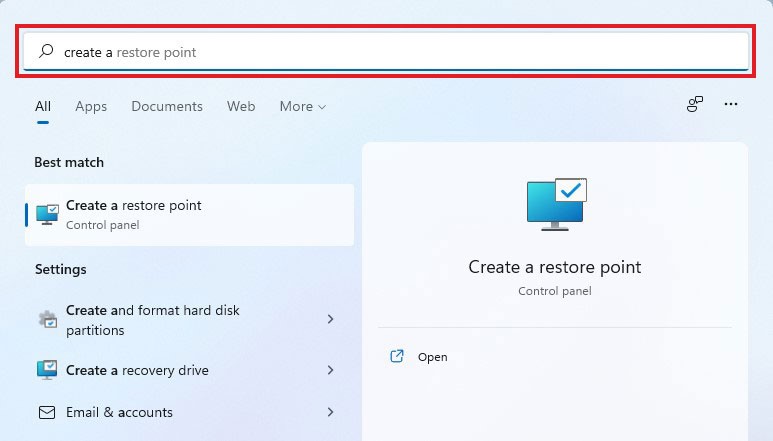Expand the hard disk partitions result chevron
This screenshot has width=773, height=441.
click(331, 319)
